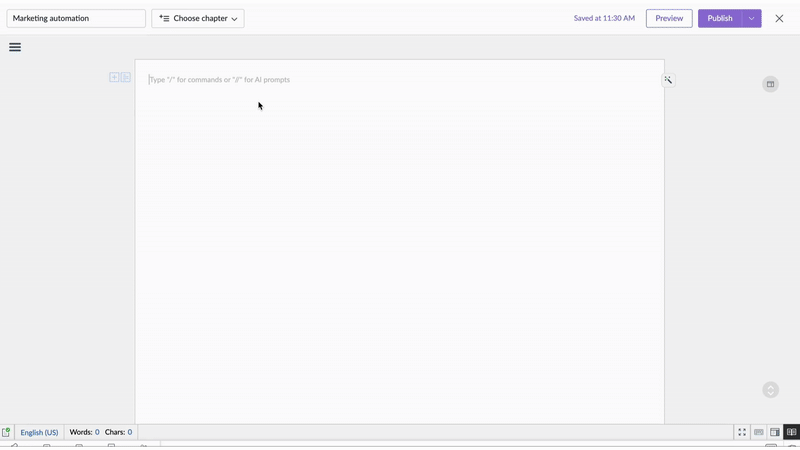800x450 pixels.
Task: Expand the Publish options arrow
Action: pos(752,18)
